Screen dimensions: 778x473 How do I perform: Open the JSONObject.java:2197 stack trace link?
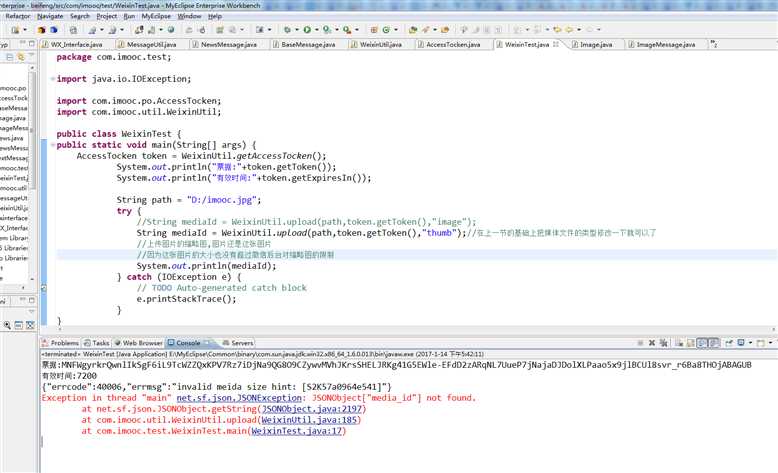pos(312,409)
